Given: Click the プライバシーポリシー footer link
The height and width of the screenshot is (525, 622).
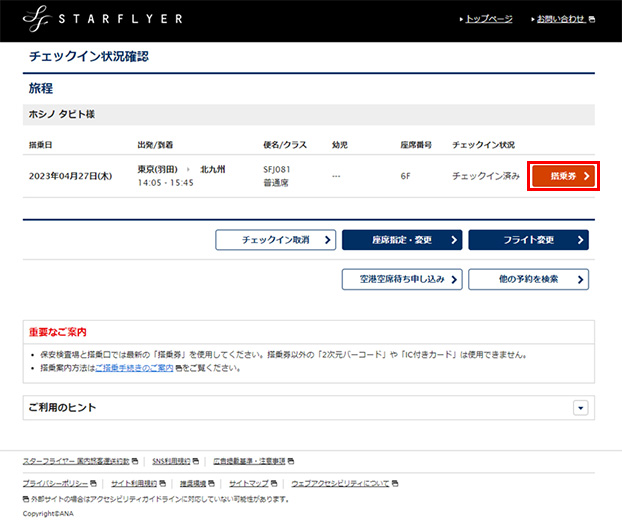Looking at the screenshot, I should [56, 483].
